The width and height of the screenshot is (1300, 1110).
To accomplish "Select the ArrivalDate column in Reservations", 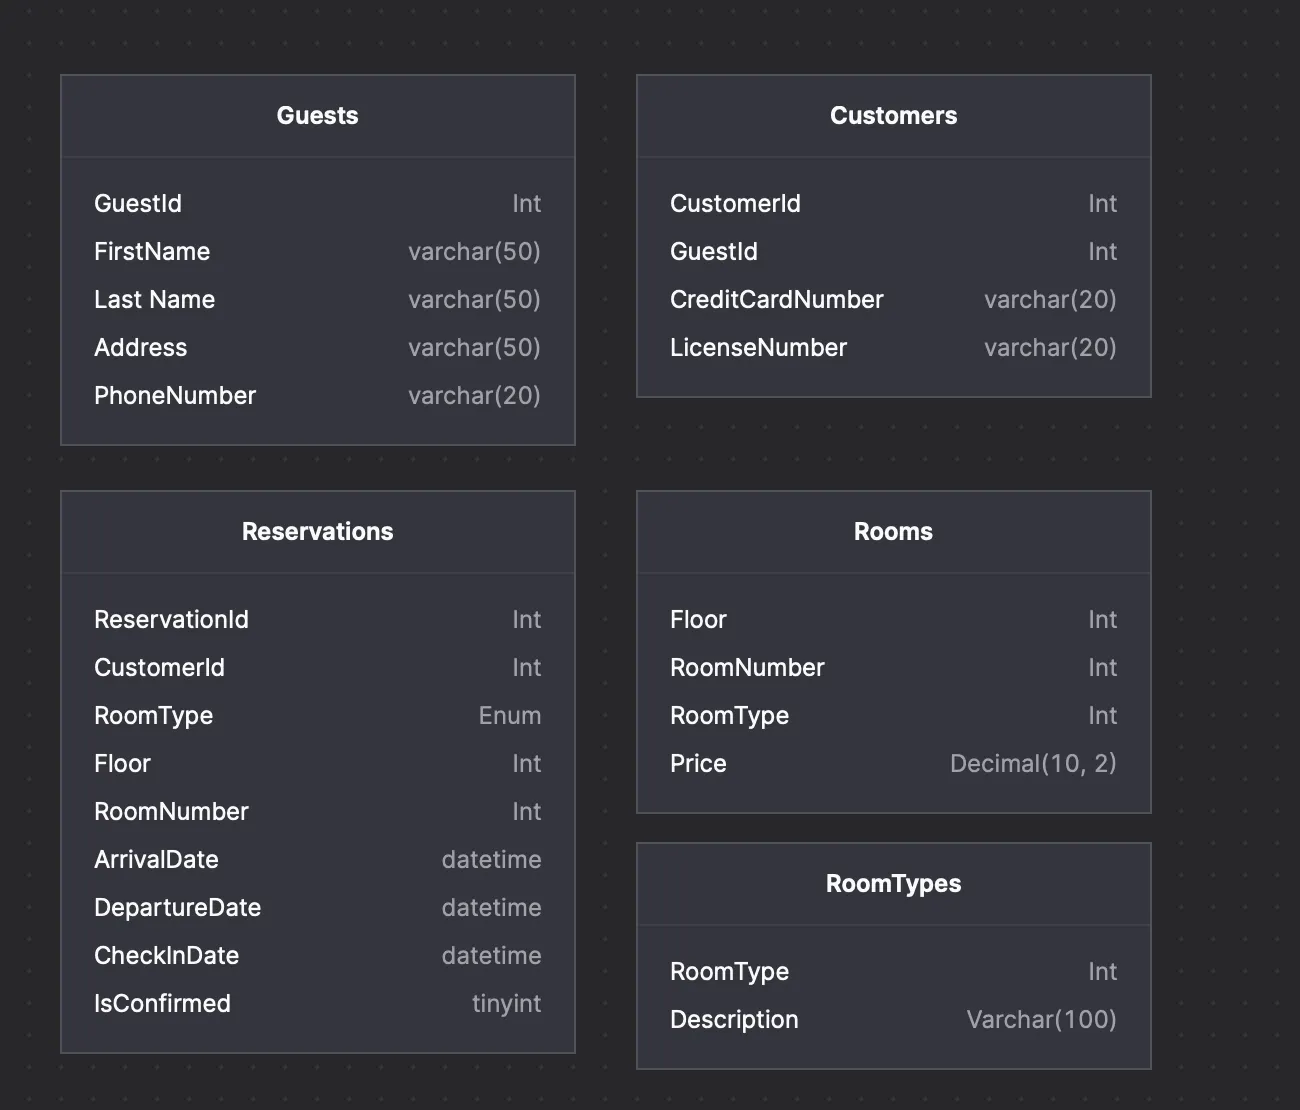I will pos(156,860).
